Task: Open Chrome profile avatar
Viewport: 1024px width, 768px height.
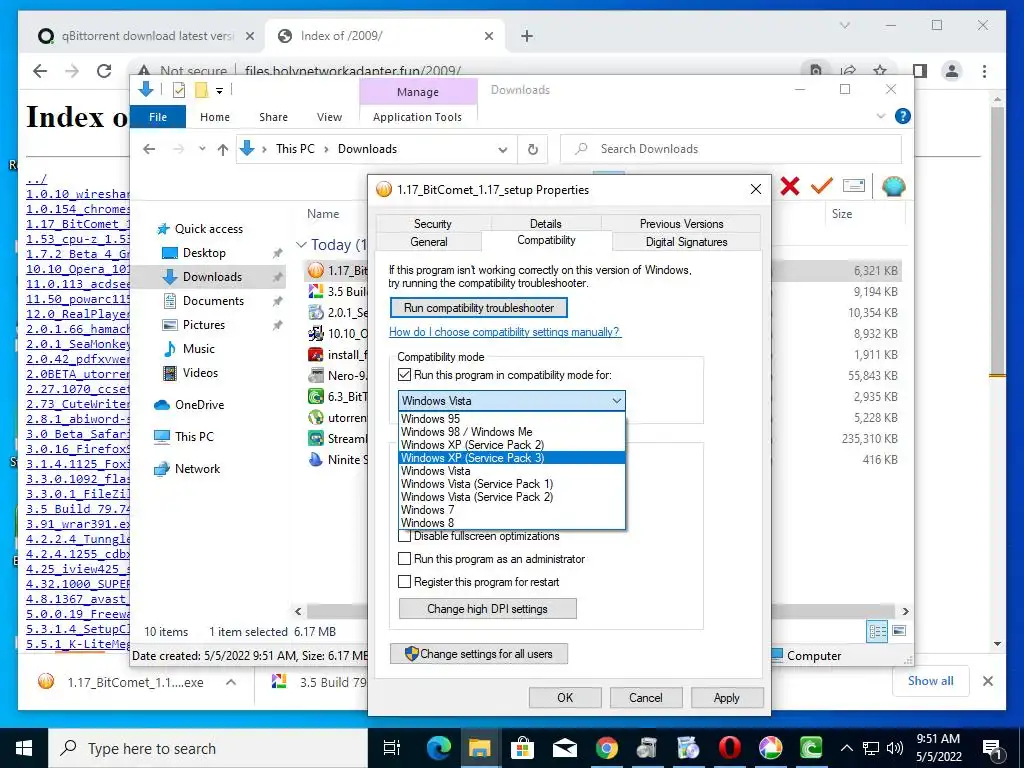Action: click(952, 71)
